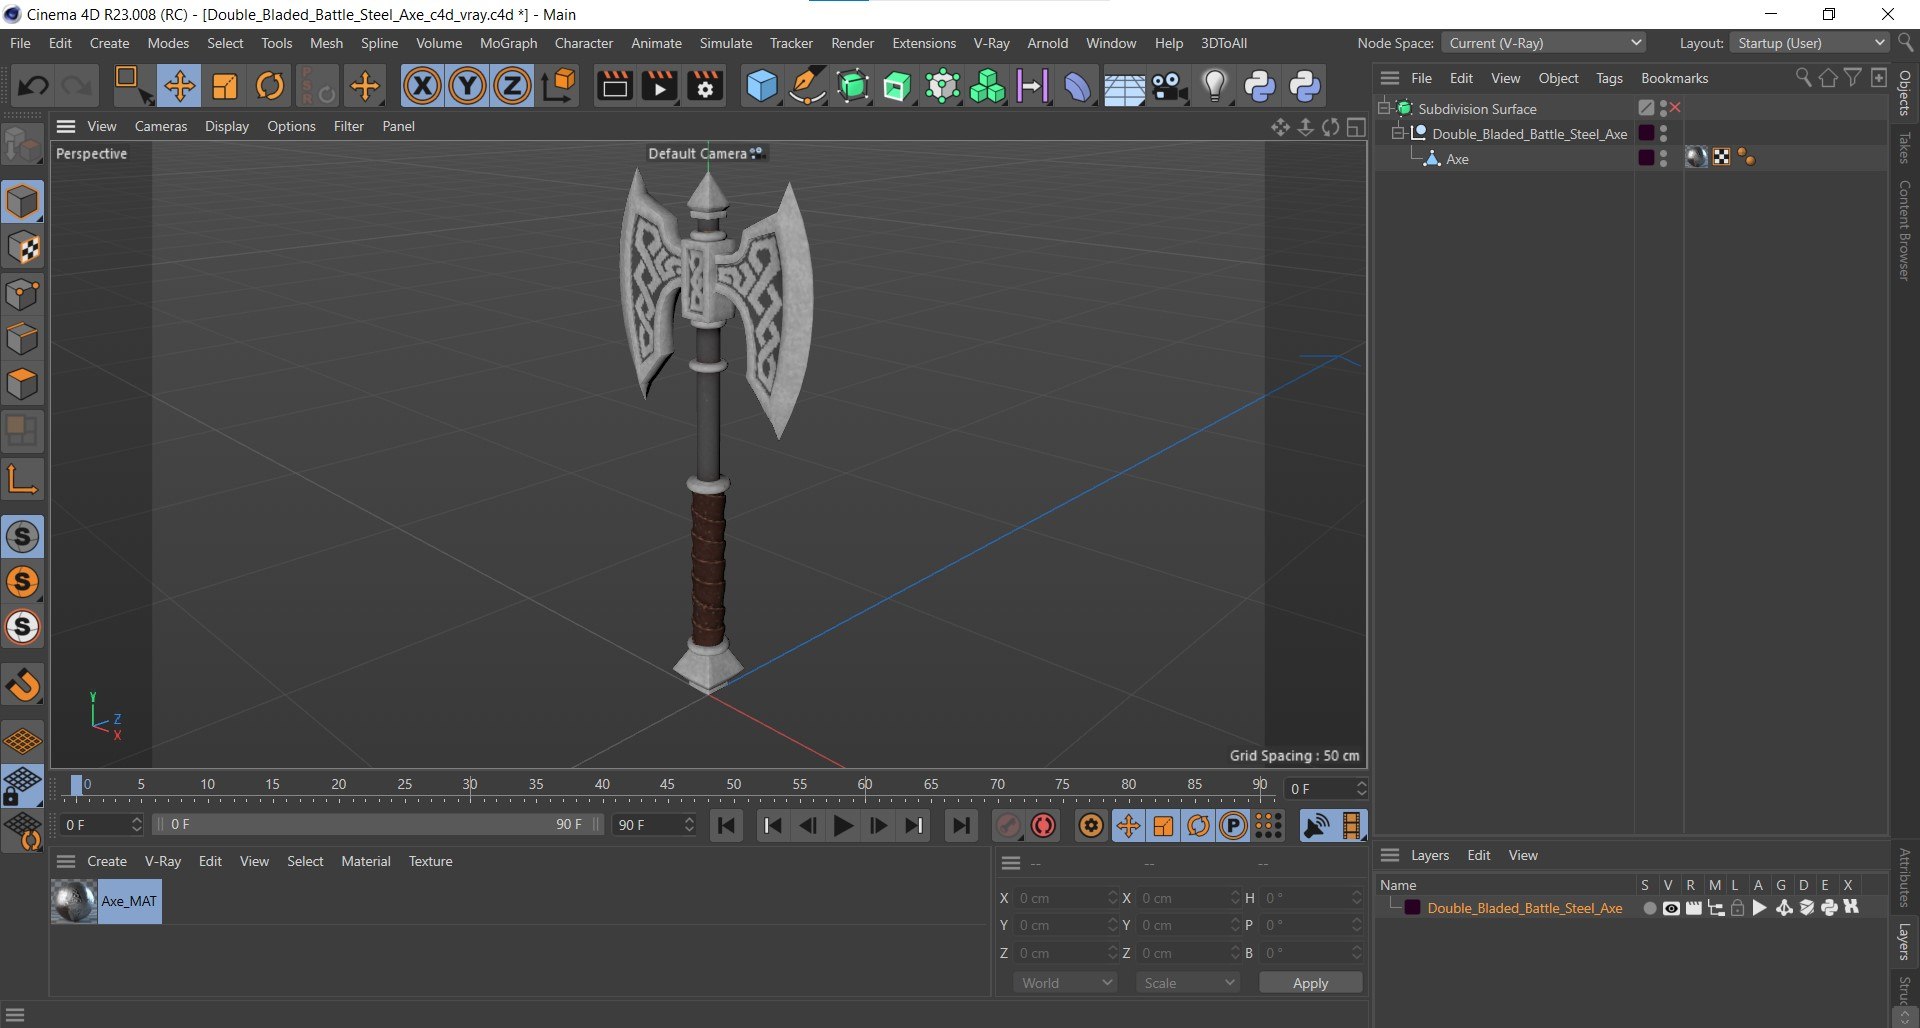Screen dimensions: 1920x1028
Task: Switch to the Takes side tab
Action: 1904,148
